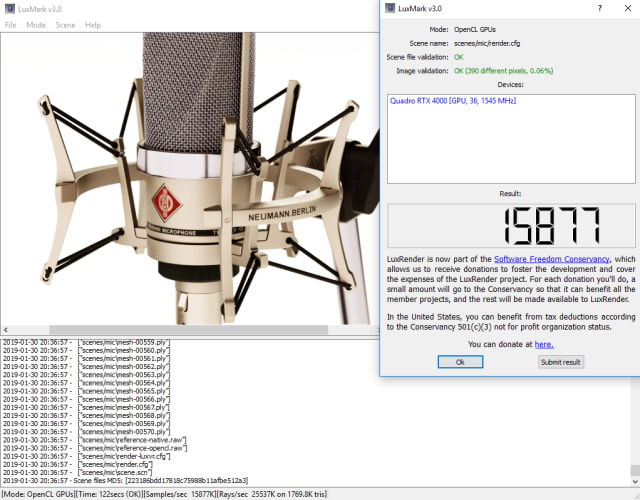
Task: Select log line mesh-00570.ply
Action: (x=87, y=432)
